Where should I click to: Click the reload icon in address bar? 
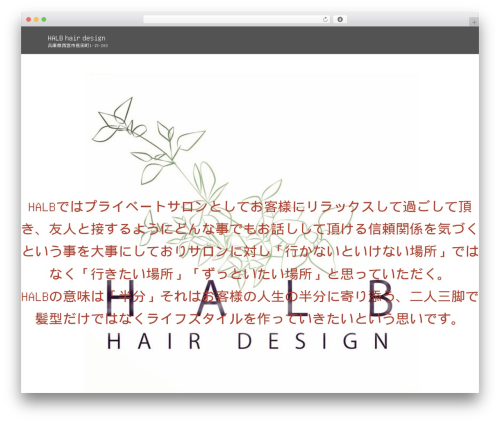point(325,20)
